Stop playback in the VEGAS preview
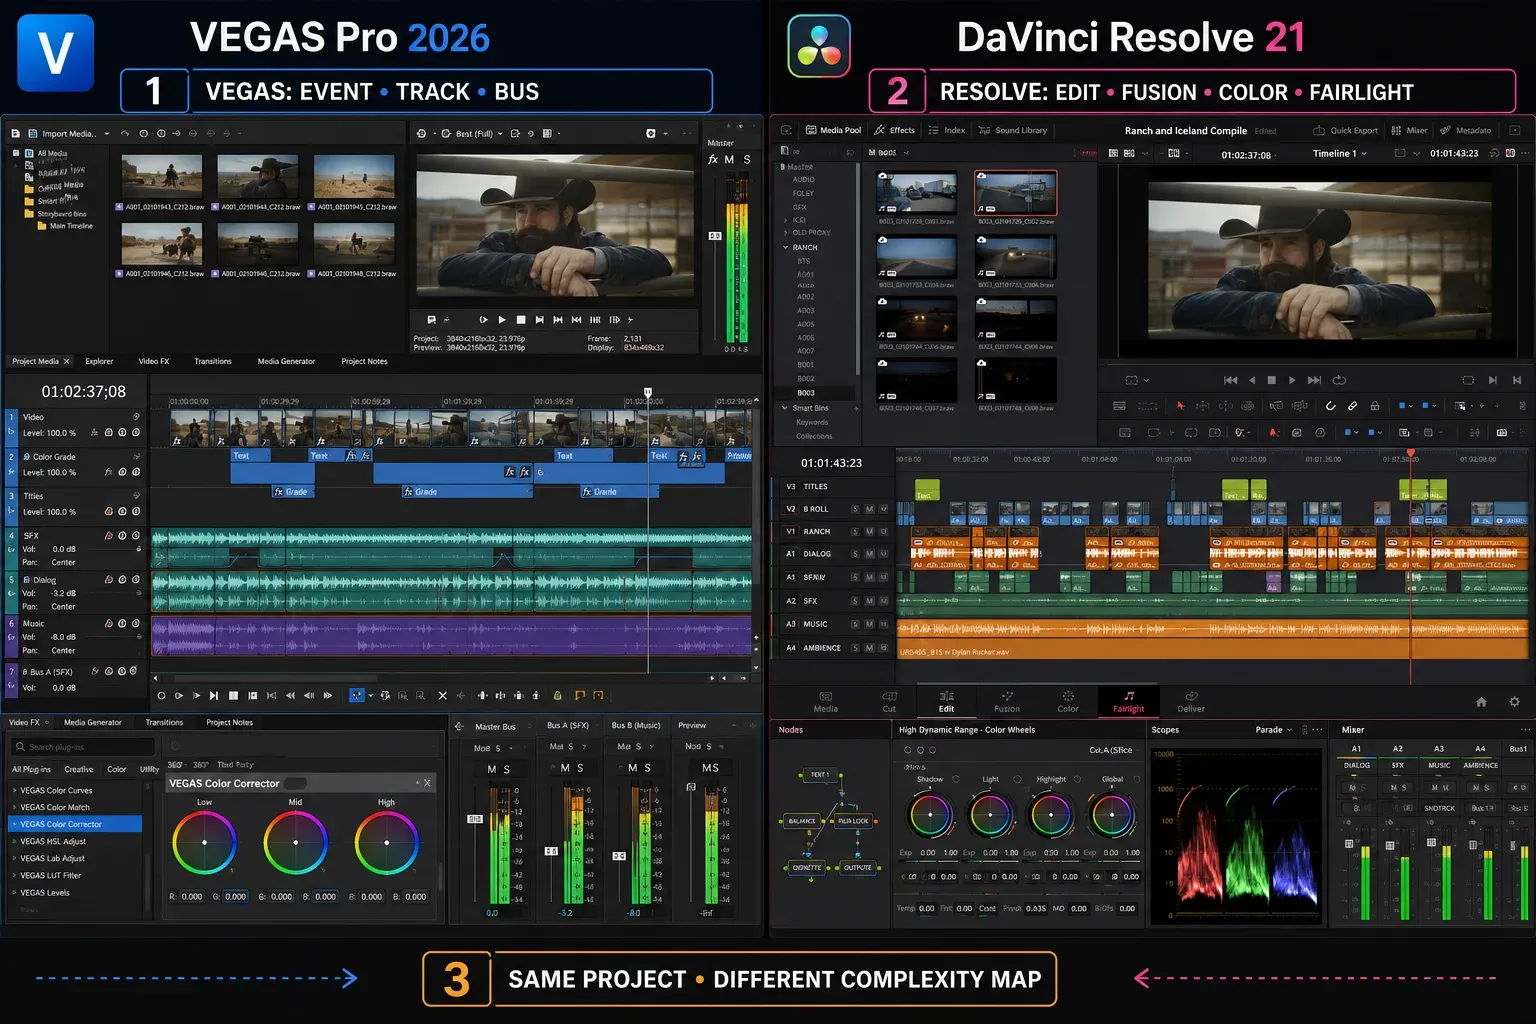 pos(520,320)
